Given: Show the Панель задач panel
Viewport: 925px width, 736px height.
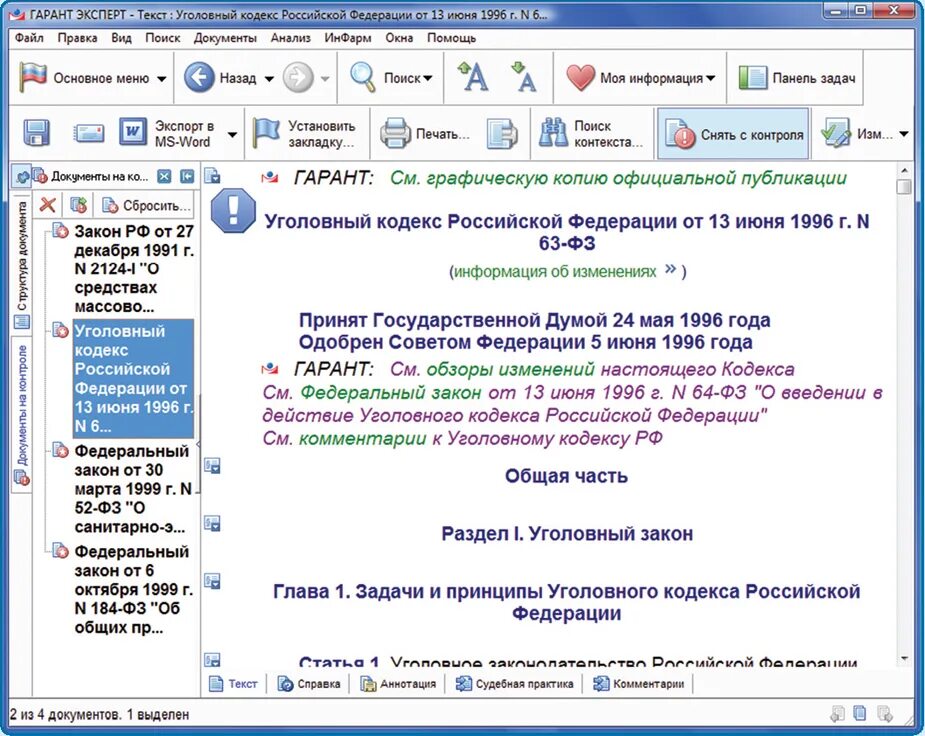Looking at the screenshot, I should click(795, 78).
